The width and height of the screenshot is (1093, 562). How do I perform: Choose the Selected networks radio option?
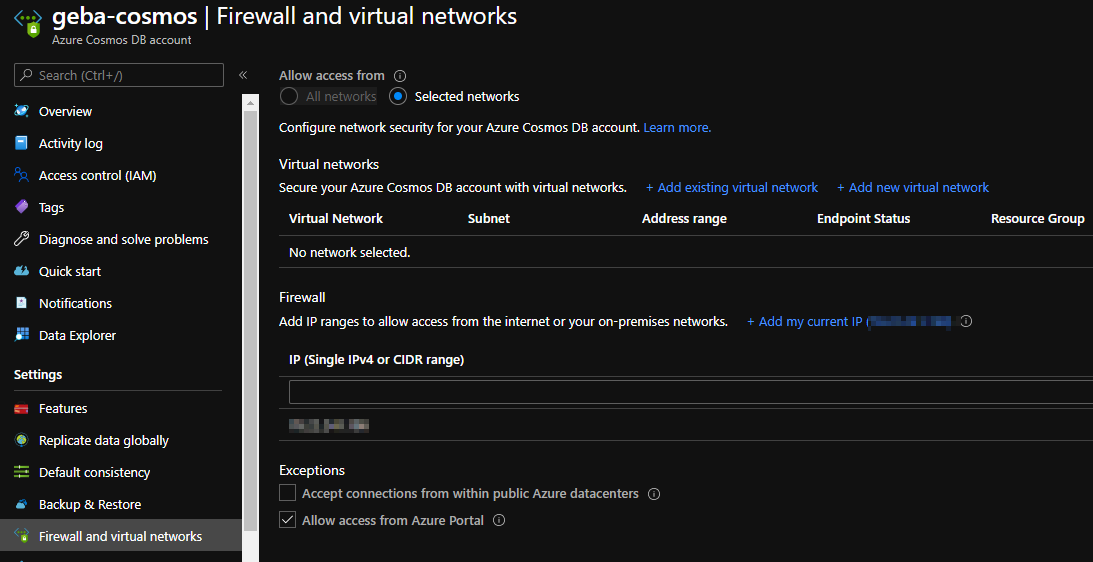(398, 97)
